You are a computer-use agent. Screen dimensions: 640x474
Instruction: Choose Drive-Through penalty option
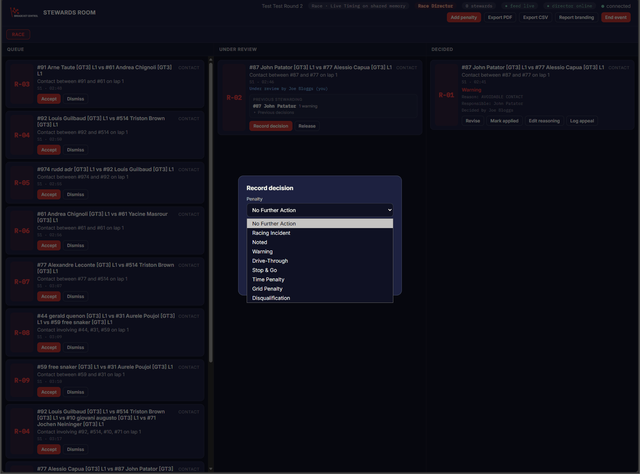[x=320, y=261]
